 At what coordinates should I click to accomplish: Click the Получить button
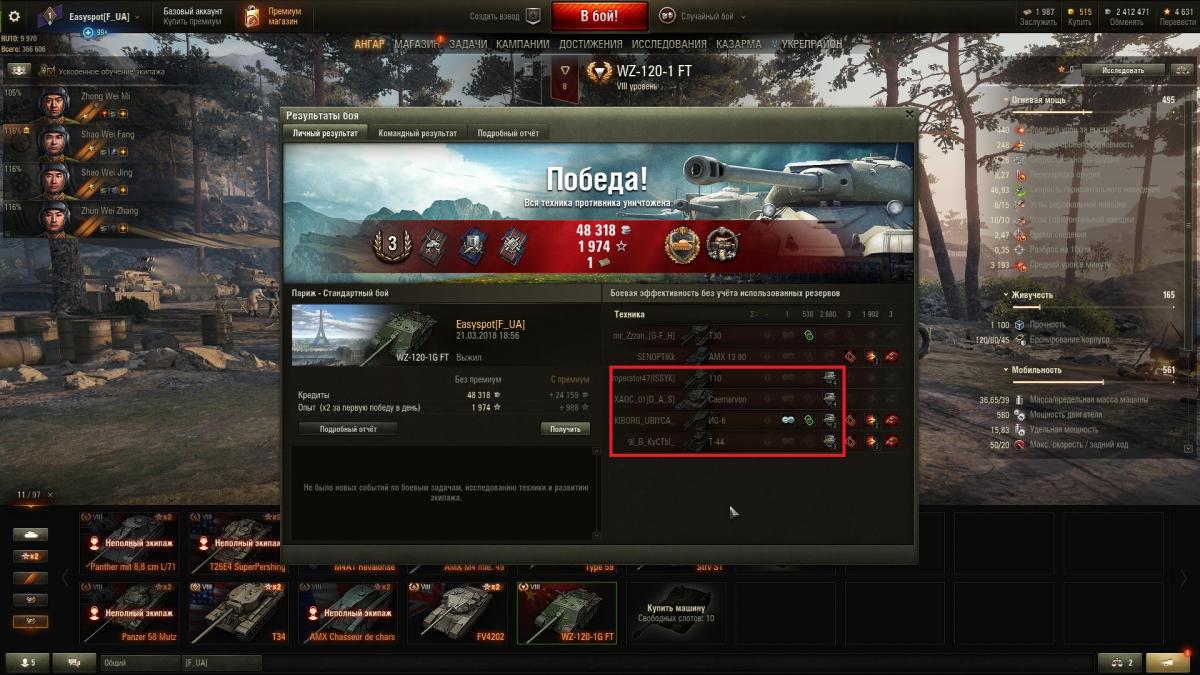click(x=565, y=428)
